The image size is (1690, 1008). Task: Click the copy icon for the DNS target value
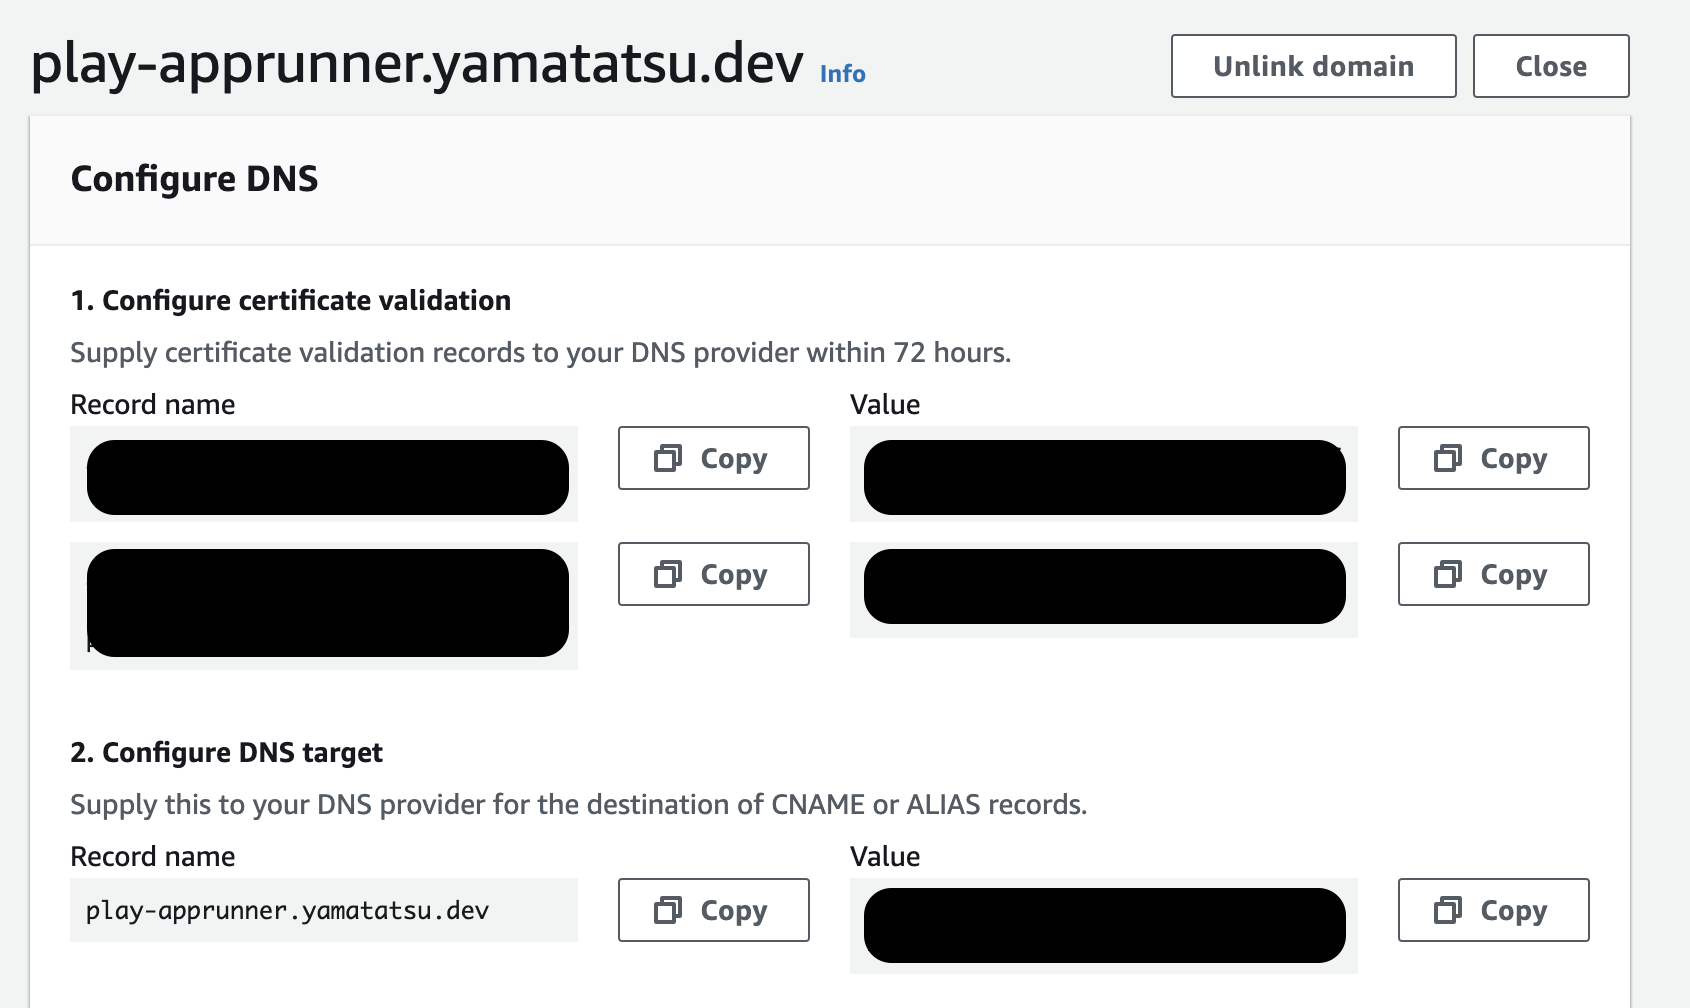point(1450,910)
